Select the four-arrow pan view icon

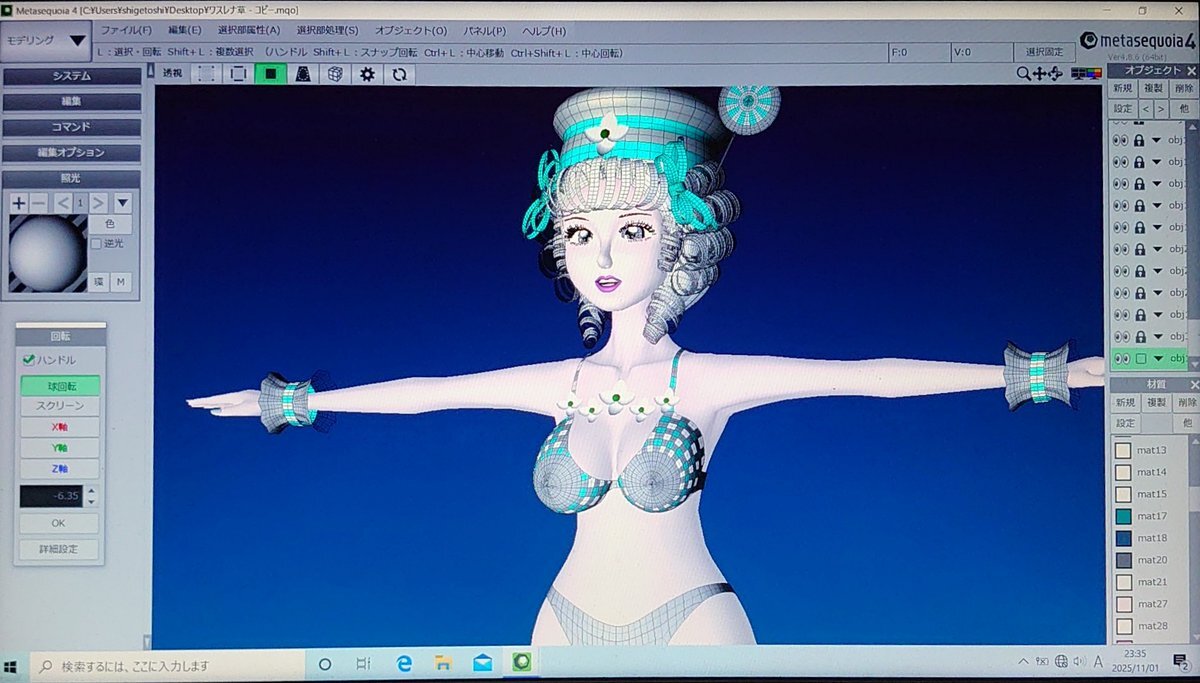point(1040,73)
